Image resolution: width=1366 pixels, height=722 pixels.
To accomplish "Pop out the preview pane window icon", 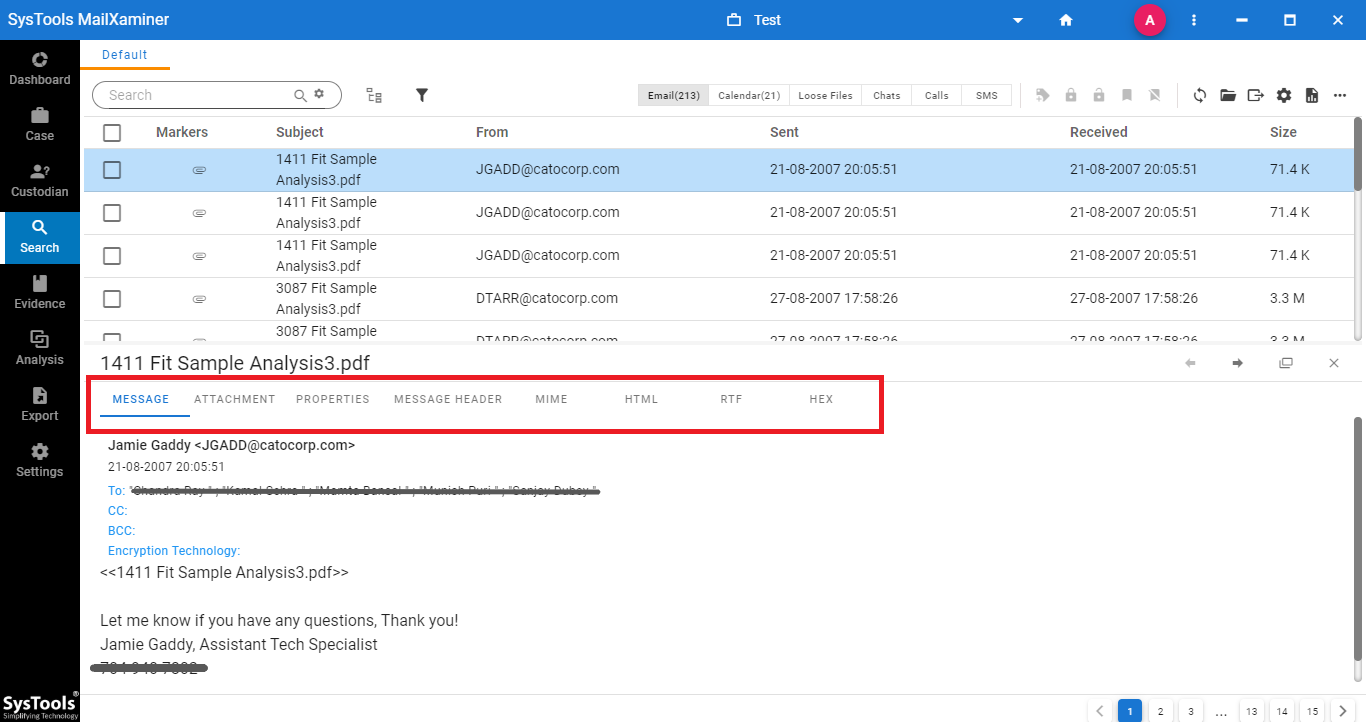I will click(x=1286, y=363).
